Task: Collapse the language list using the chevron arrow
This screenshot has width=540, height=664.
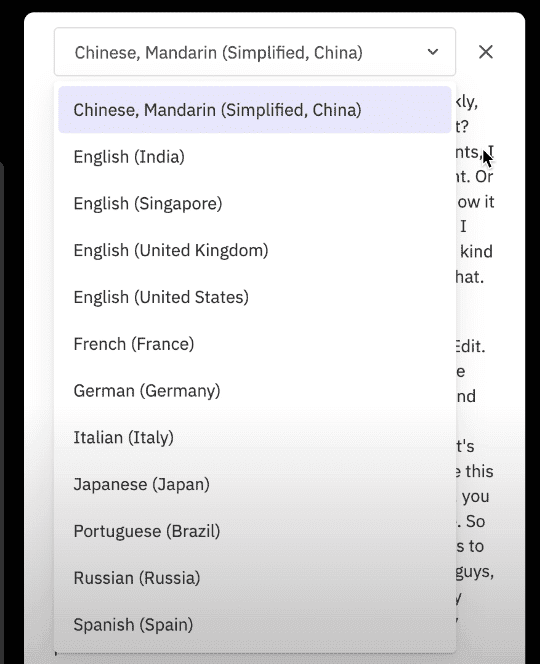Action: 432,52
